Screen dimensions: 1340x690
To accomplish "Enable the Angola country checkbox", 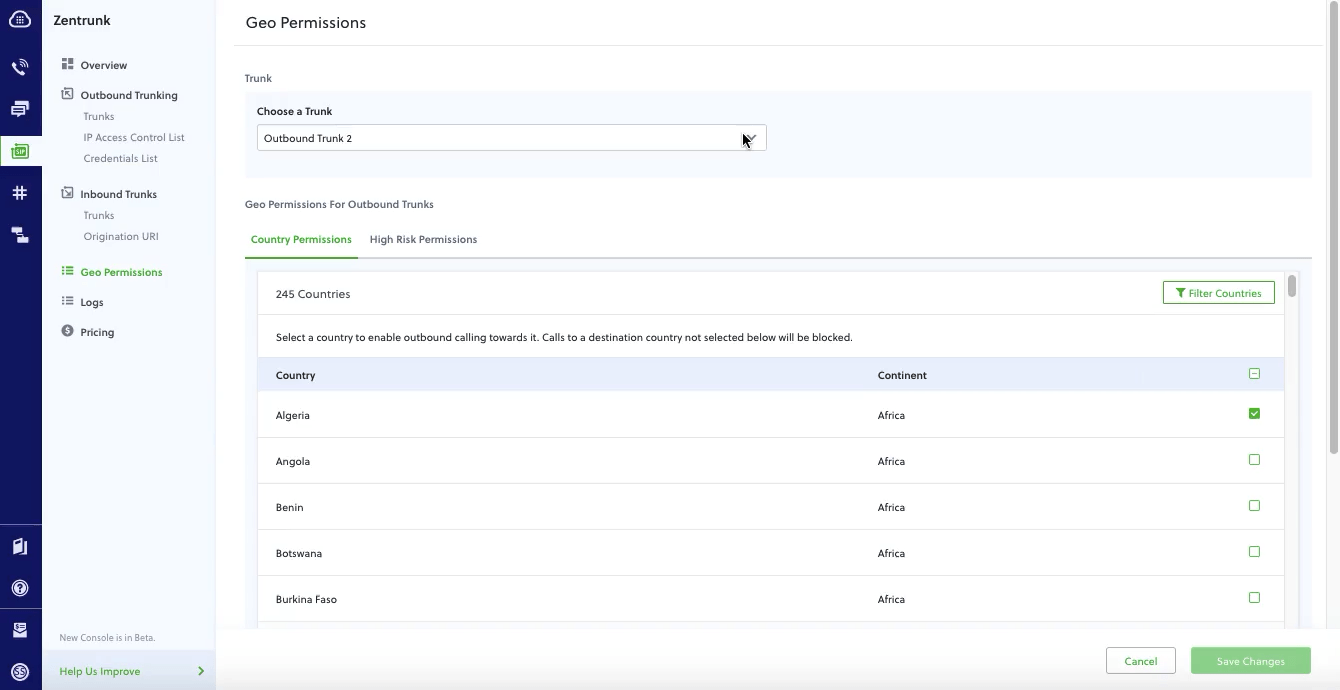I will [1254, 459].
